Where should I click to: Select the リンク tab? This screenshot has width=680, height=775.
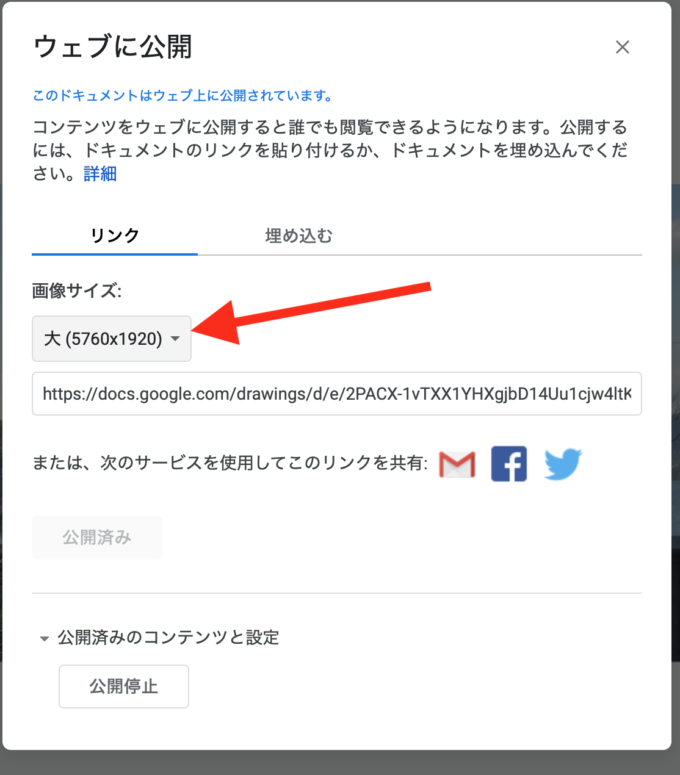pyautogui.click(x=115, y=236)
